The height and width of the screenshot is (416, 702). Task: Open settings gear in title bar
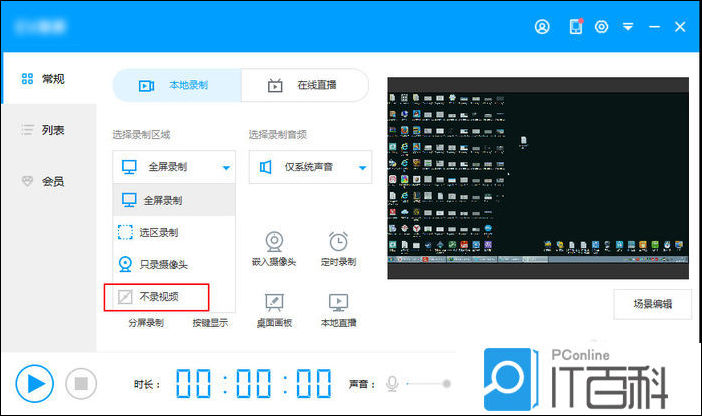pos(601,27)
